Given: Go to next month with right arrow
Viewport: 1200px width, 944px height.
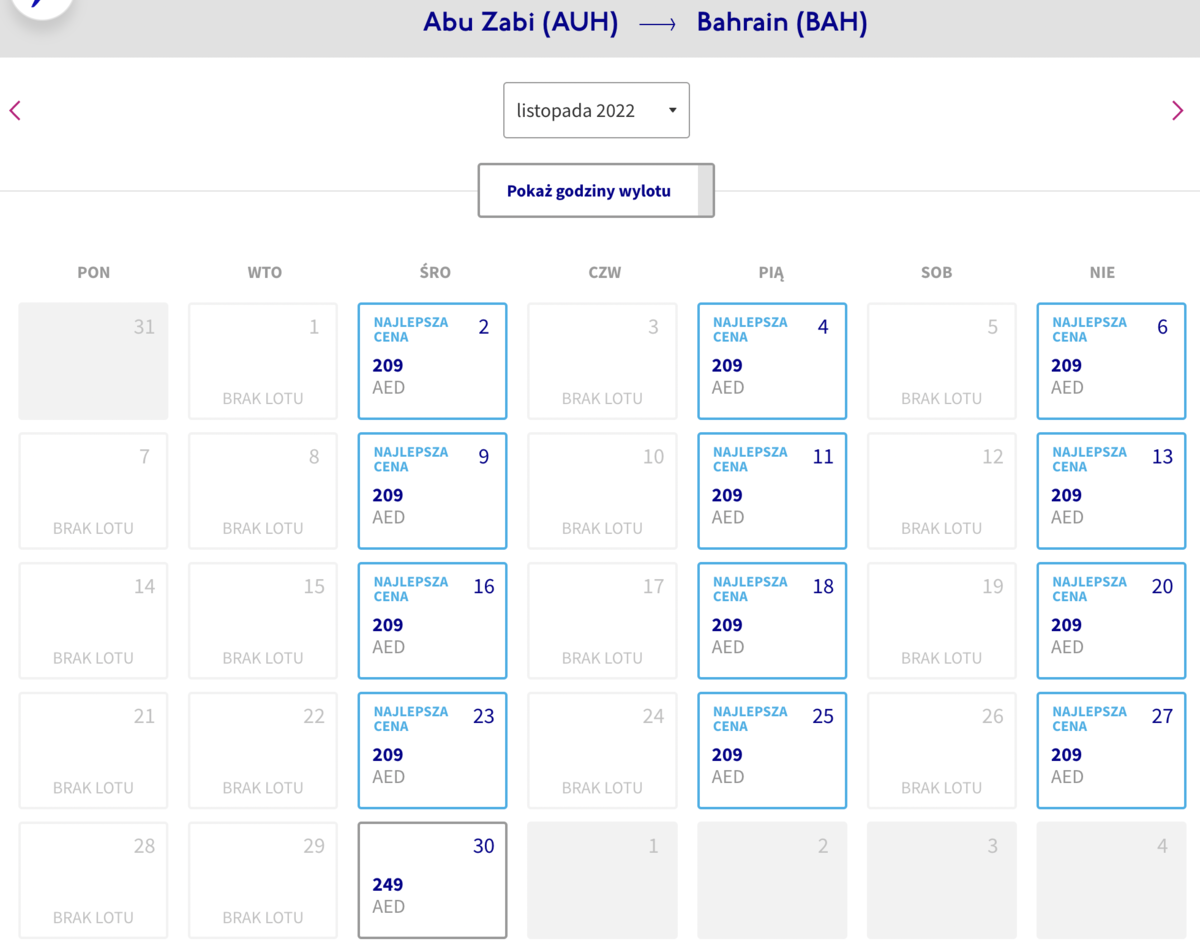Looking at the screenshot, I should click(x=1177, y=111).
